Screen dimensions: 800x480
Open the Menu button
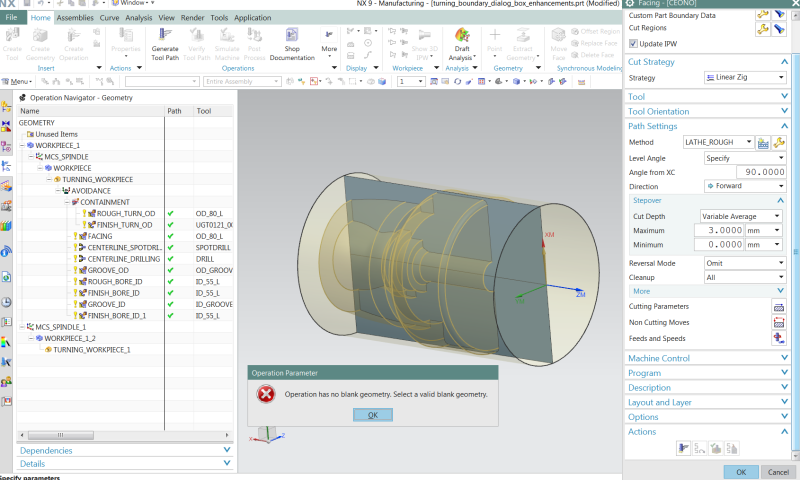pos(18,82)
